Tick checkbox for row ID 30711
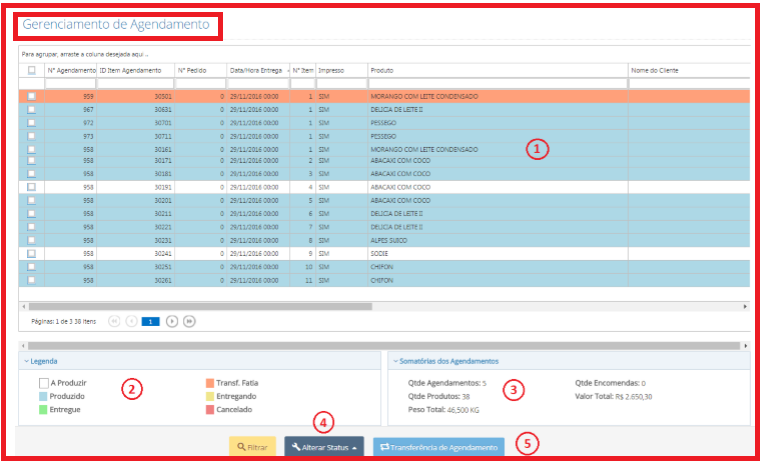The image size is (763, 463). click(32, 136)
